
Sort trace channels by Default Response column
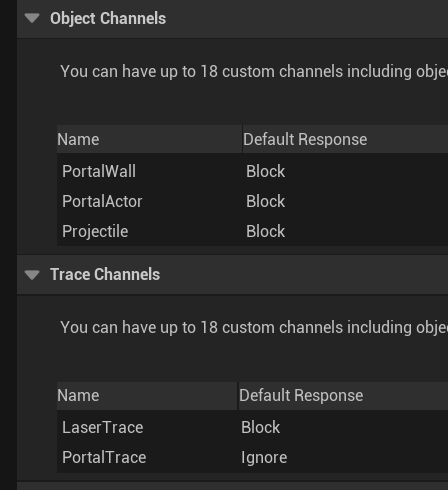coord(343,396)
